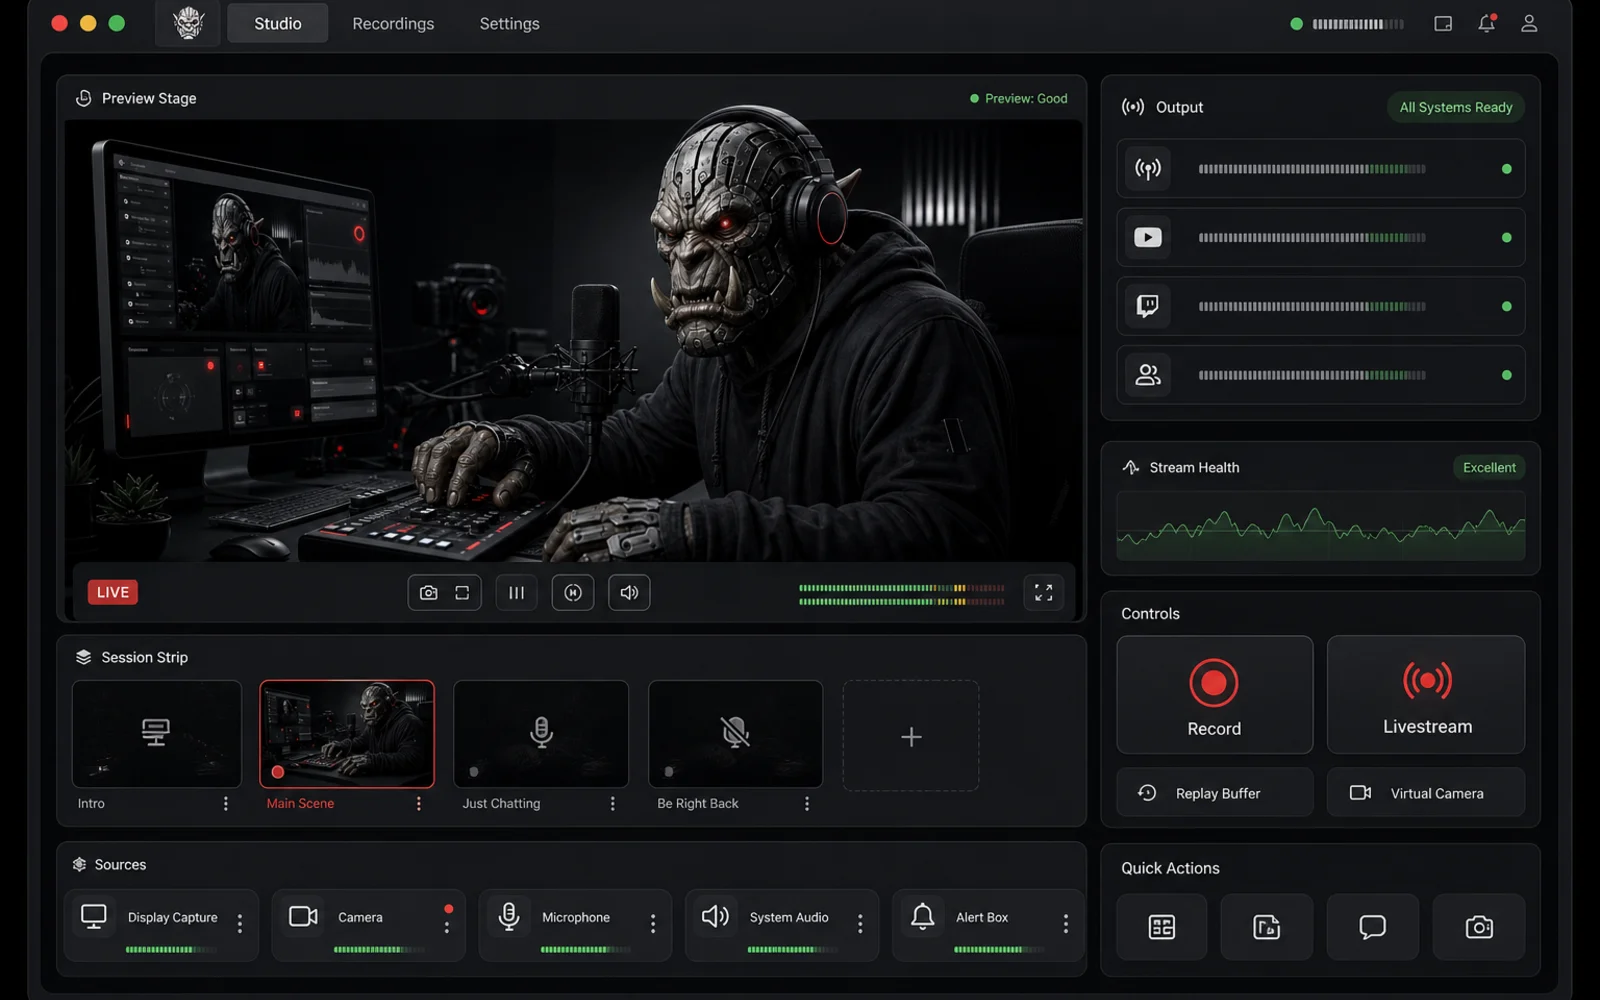The height and width of the screenshot is (1000, 1600).
Task: Open the Intro scene options menu
Action: click(x=226, y=803)
